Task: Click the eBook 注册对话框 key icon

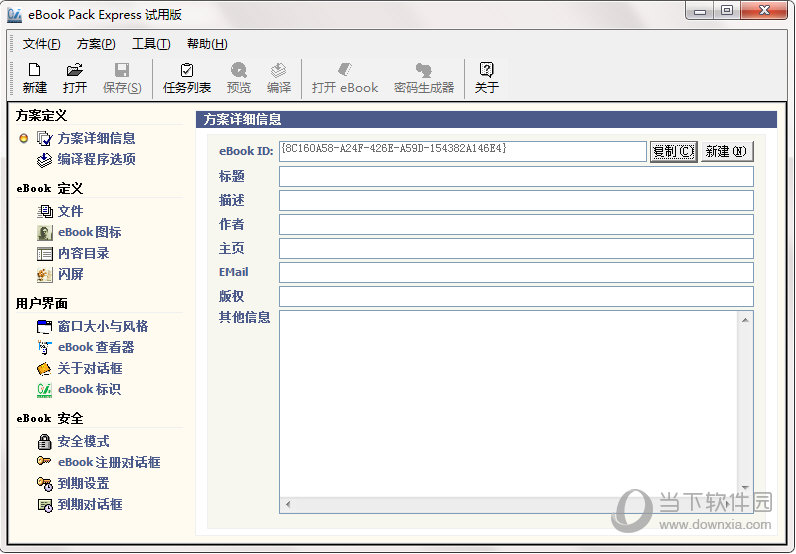Action: 45,462
